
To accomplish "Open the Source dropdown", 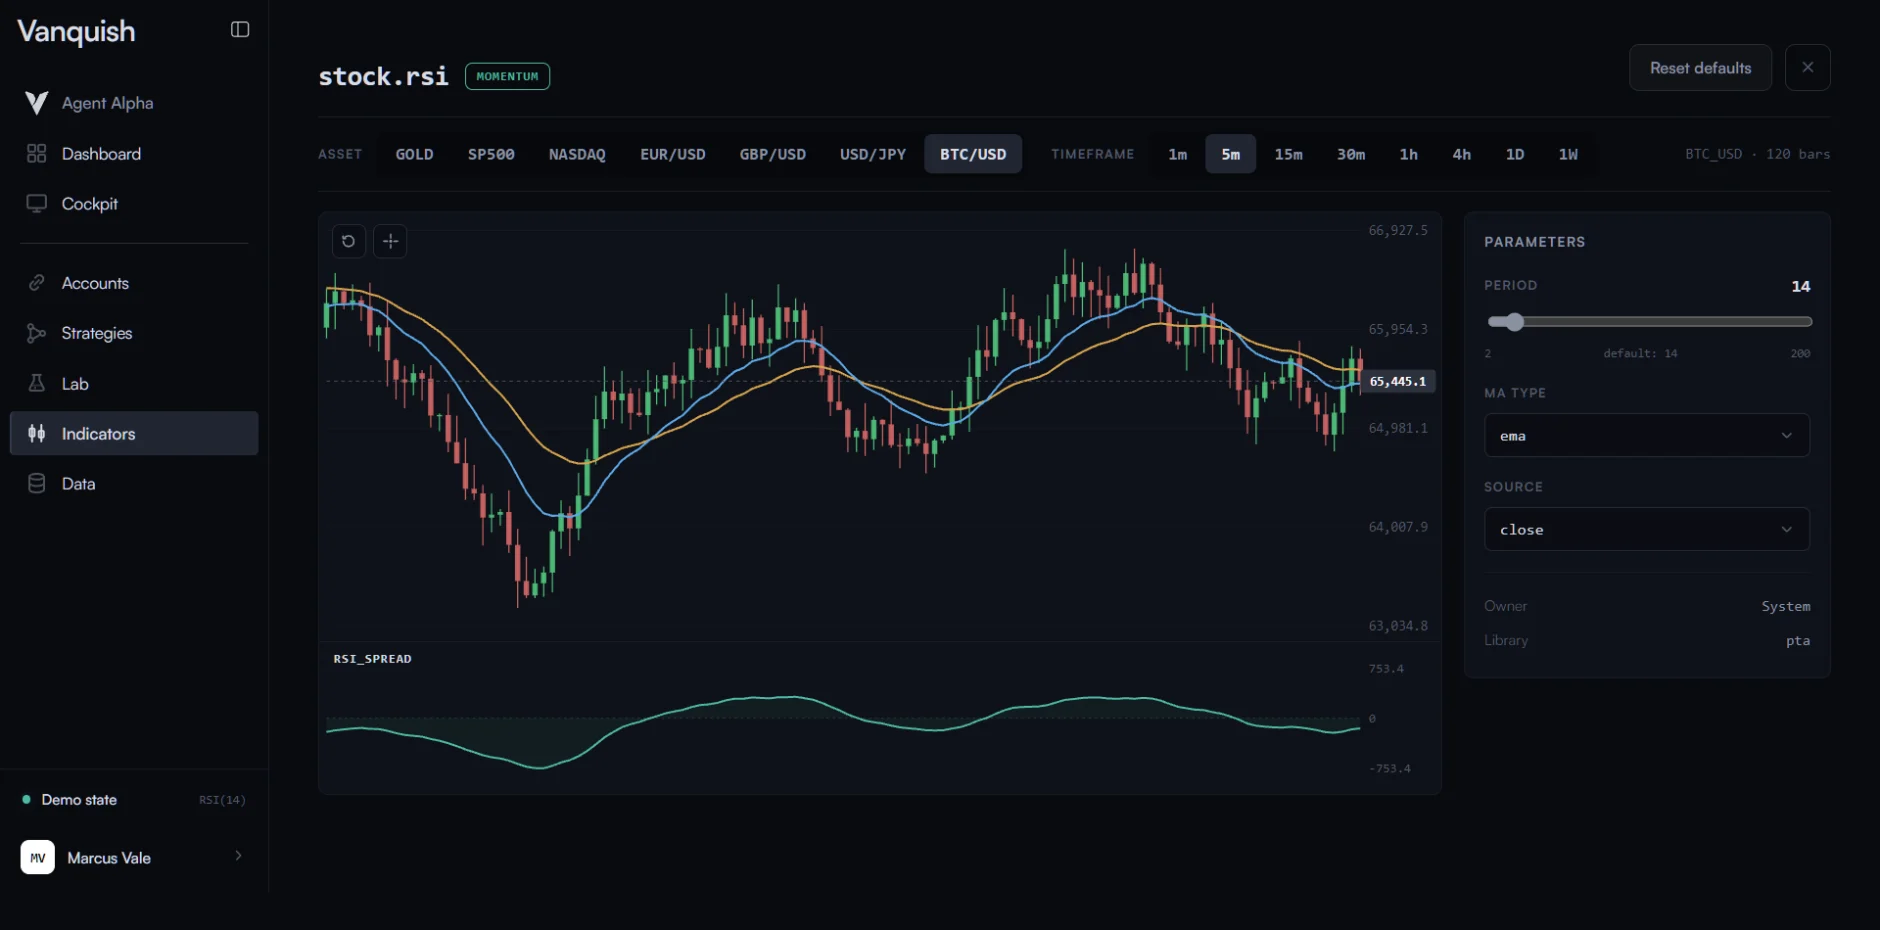I will [1647, 529].
